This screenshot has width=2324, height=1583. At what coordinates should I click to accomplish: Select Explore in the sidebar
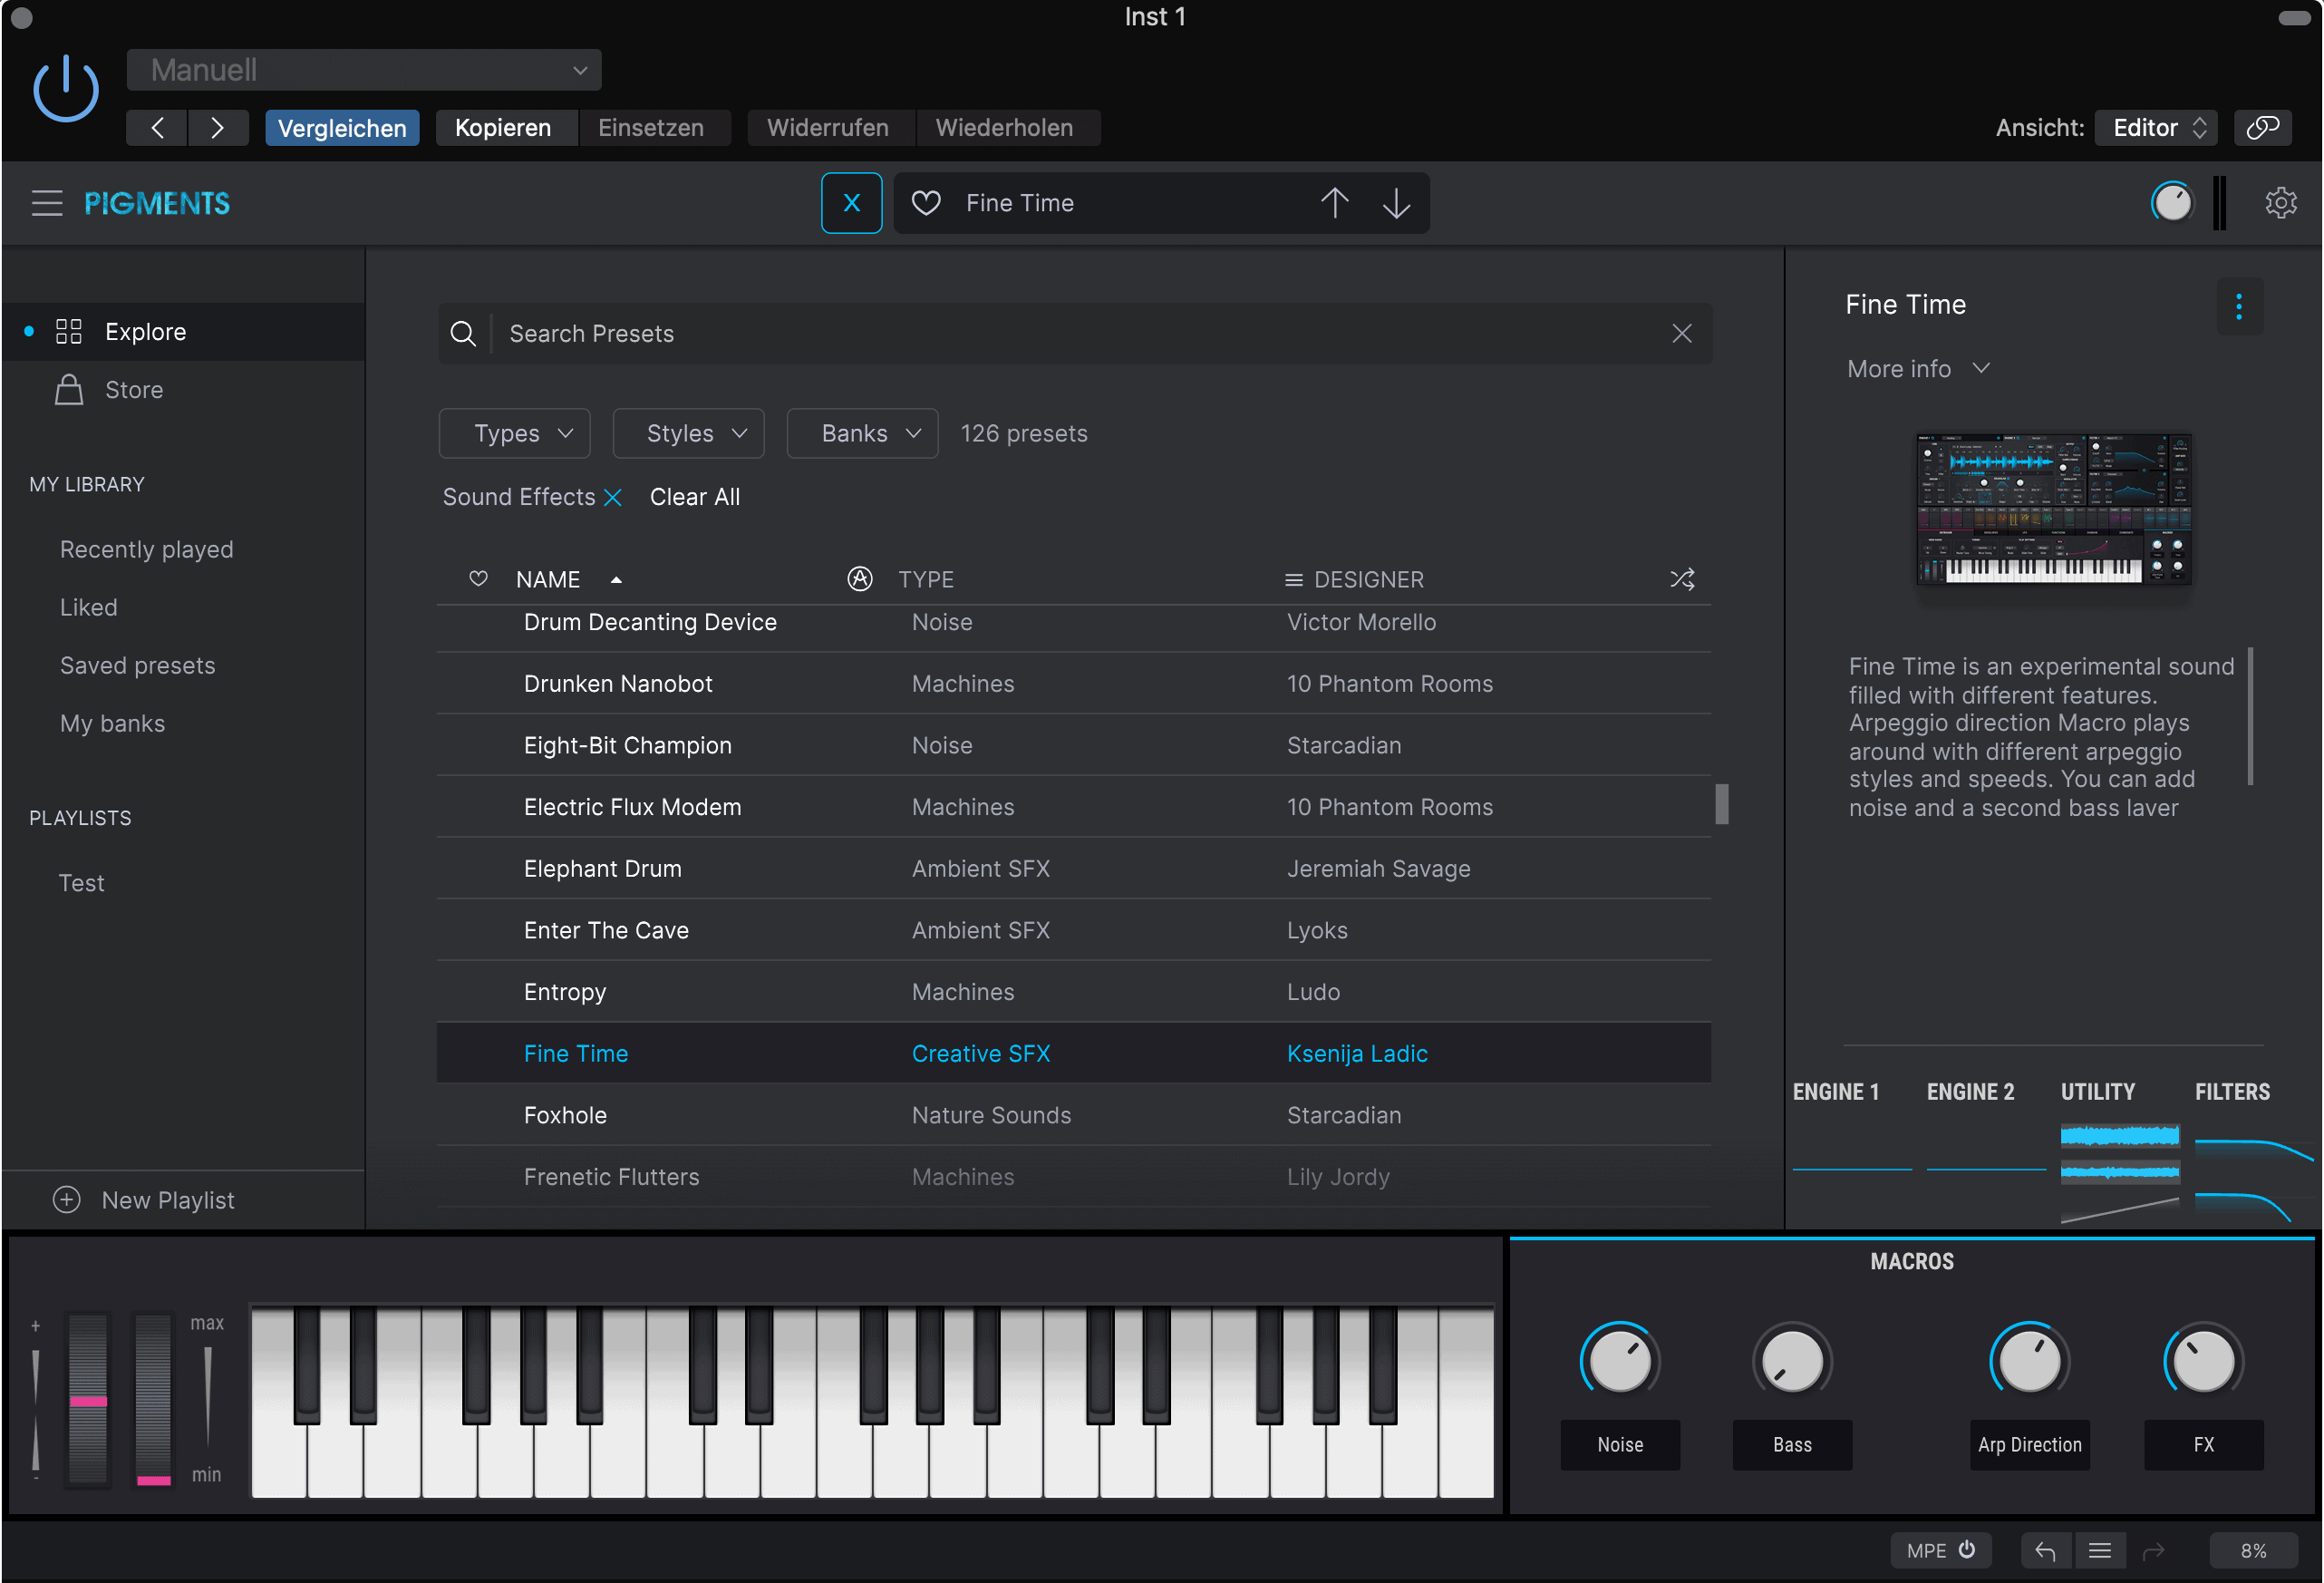point(183,332)
